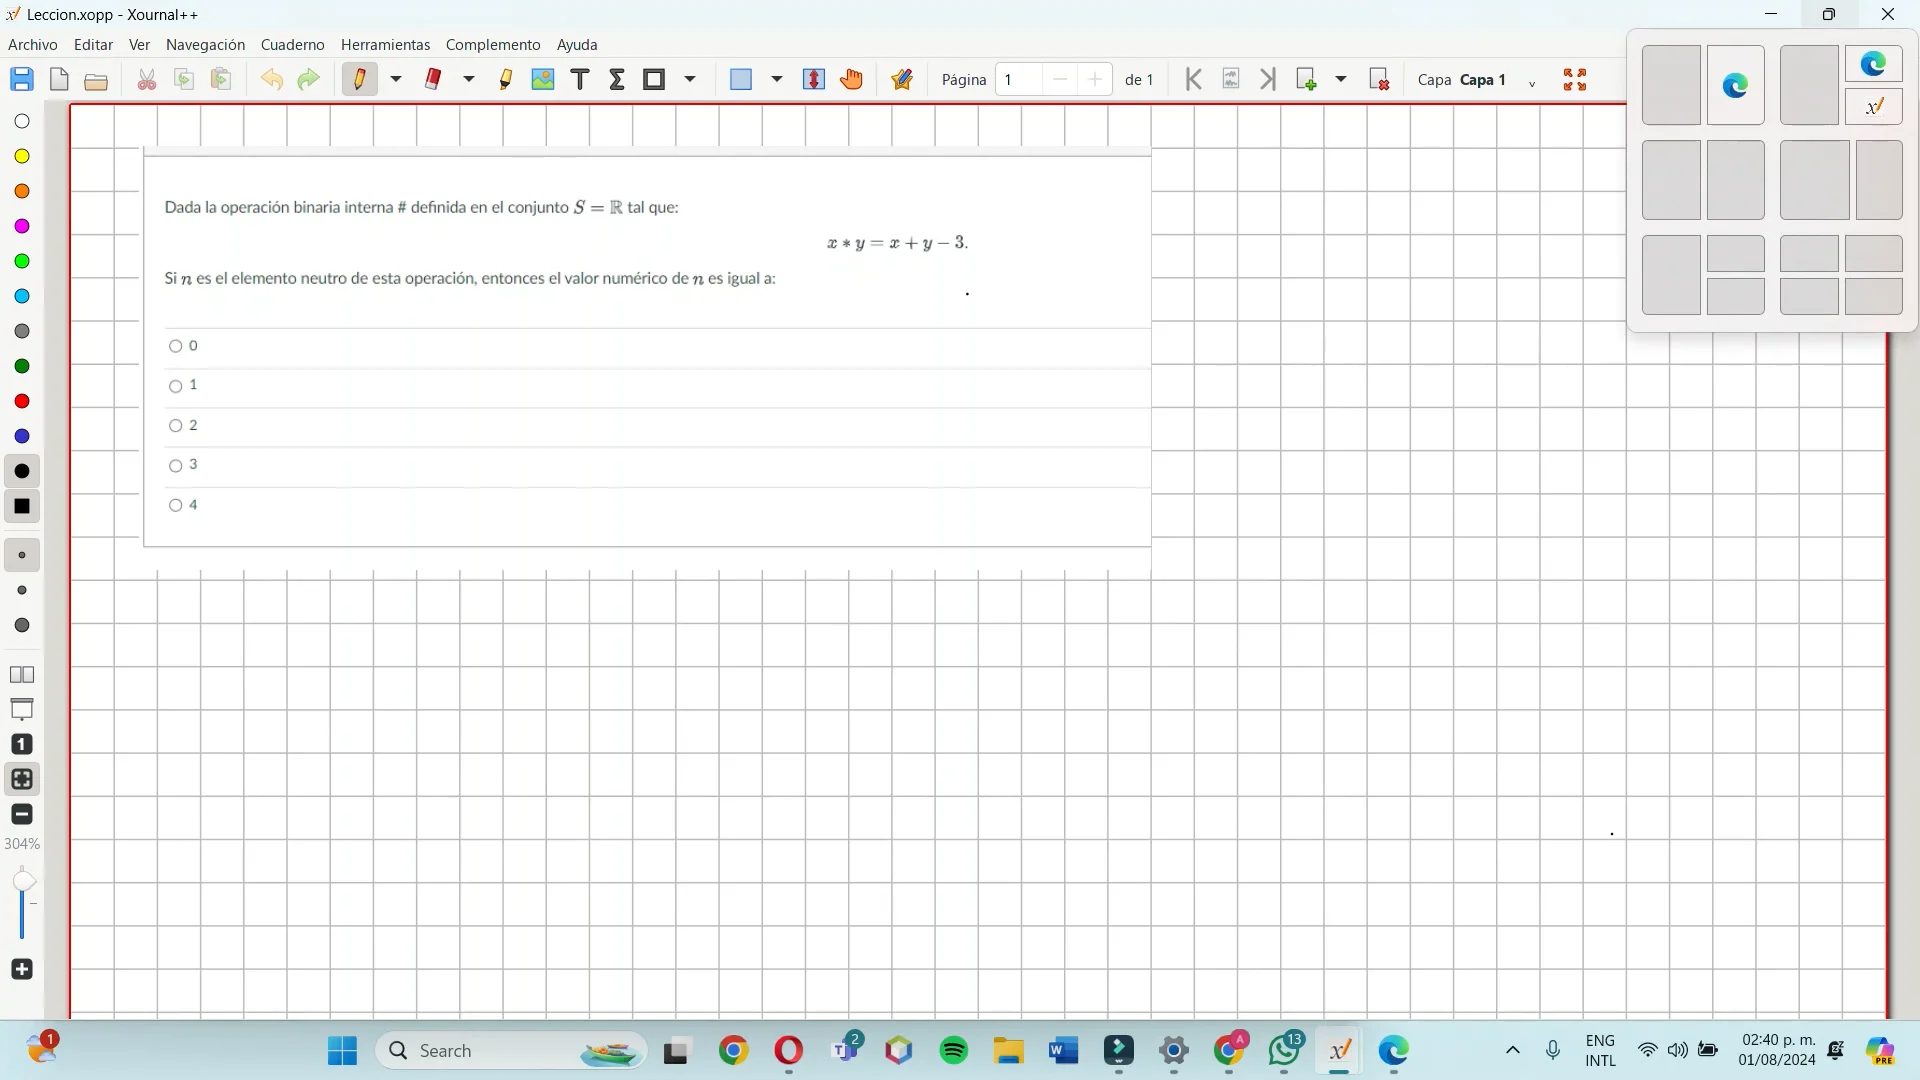Screen dimensions: 1920x1080
Task: Select the Text tool
Action: pos(580,80)
